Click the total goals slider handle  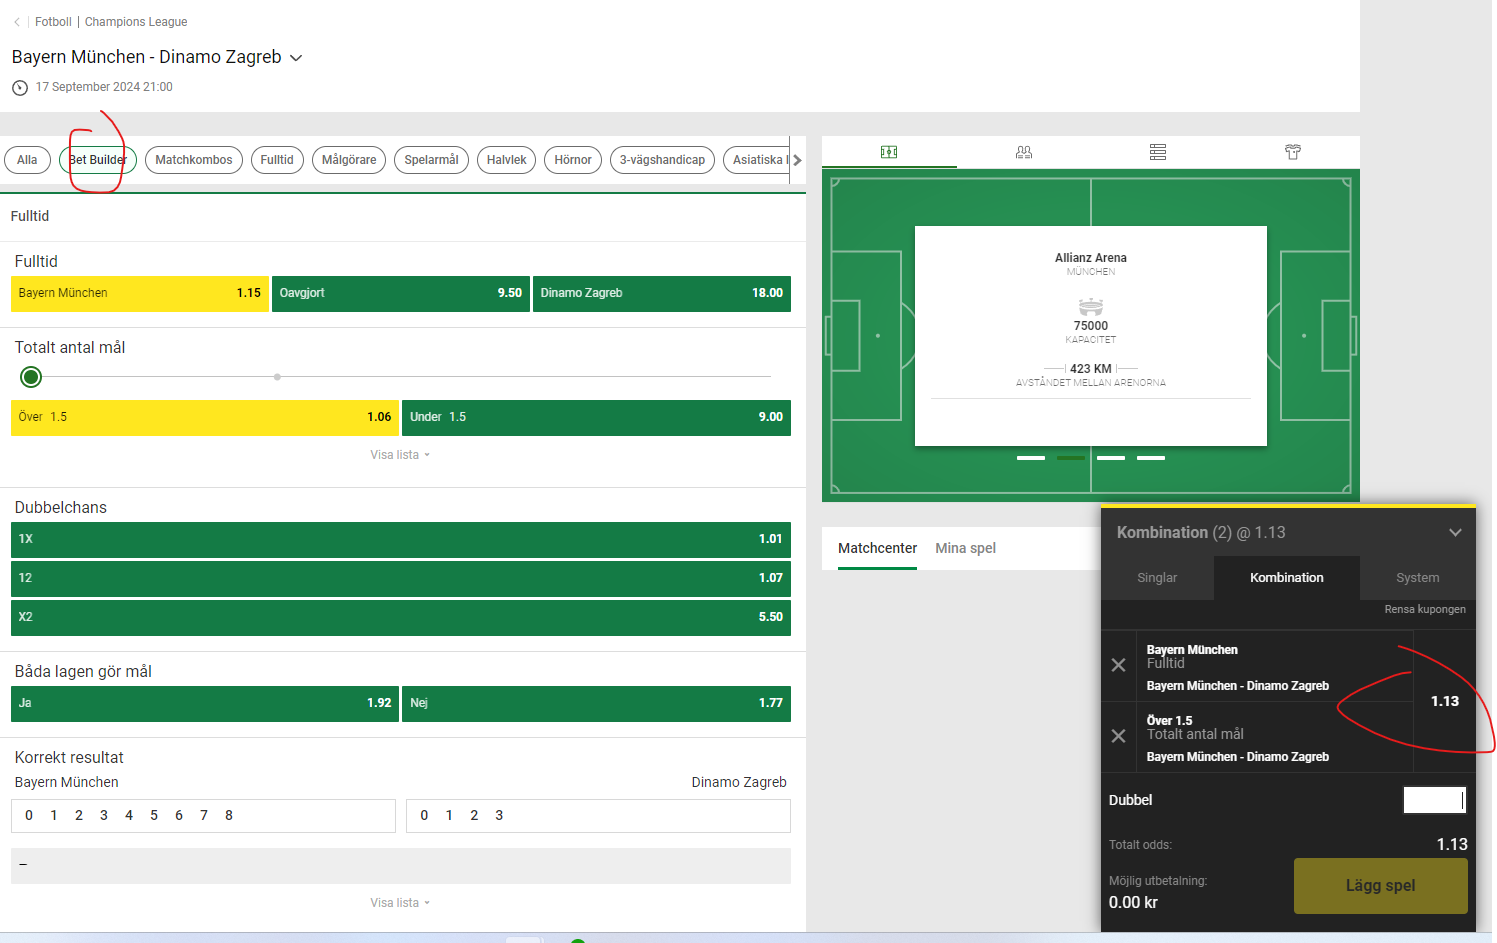click(x=31, y=377)
